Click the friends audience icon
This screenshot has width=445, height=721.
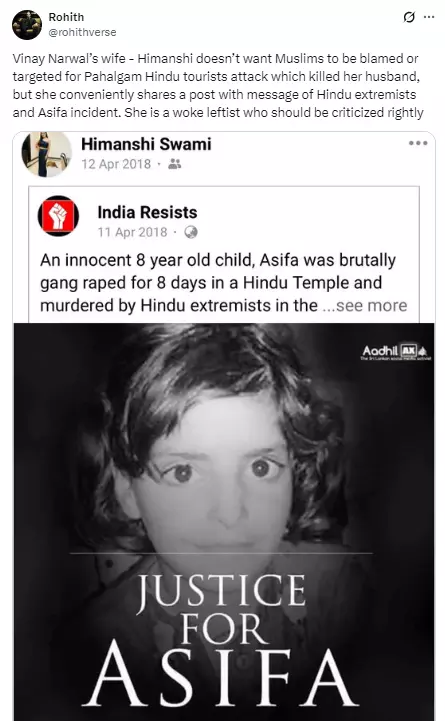click(x=175, y=164)
